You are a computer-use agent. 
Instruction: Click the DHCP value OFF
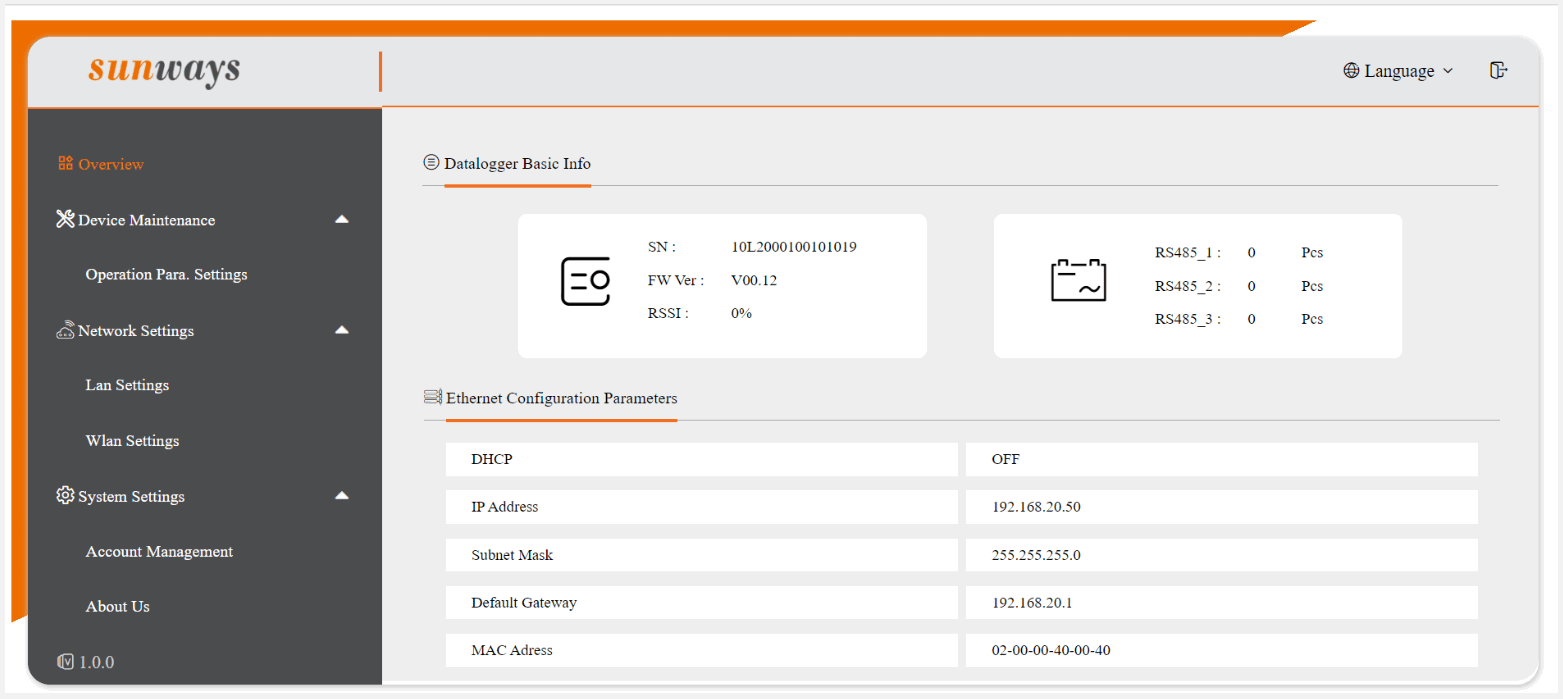click(x=1006, y=460)
